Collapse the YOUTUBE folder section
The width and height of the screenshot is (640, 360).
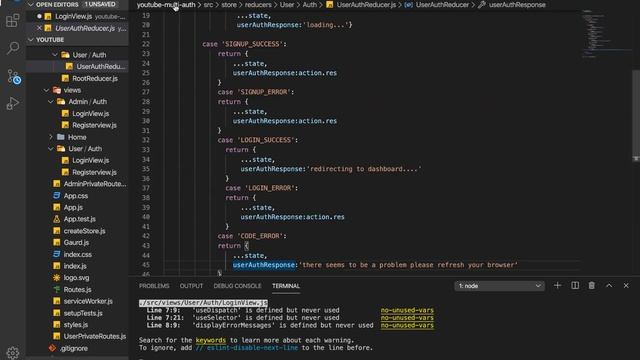point(31,40)
